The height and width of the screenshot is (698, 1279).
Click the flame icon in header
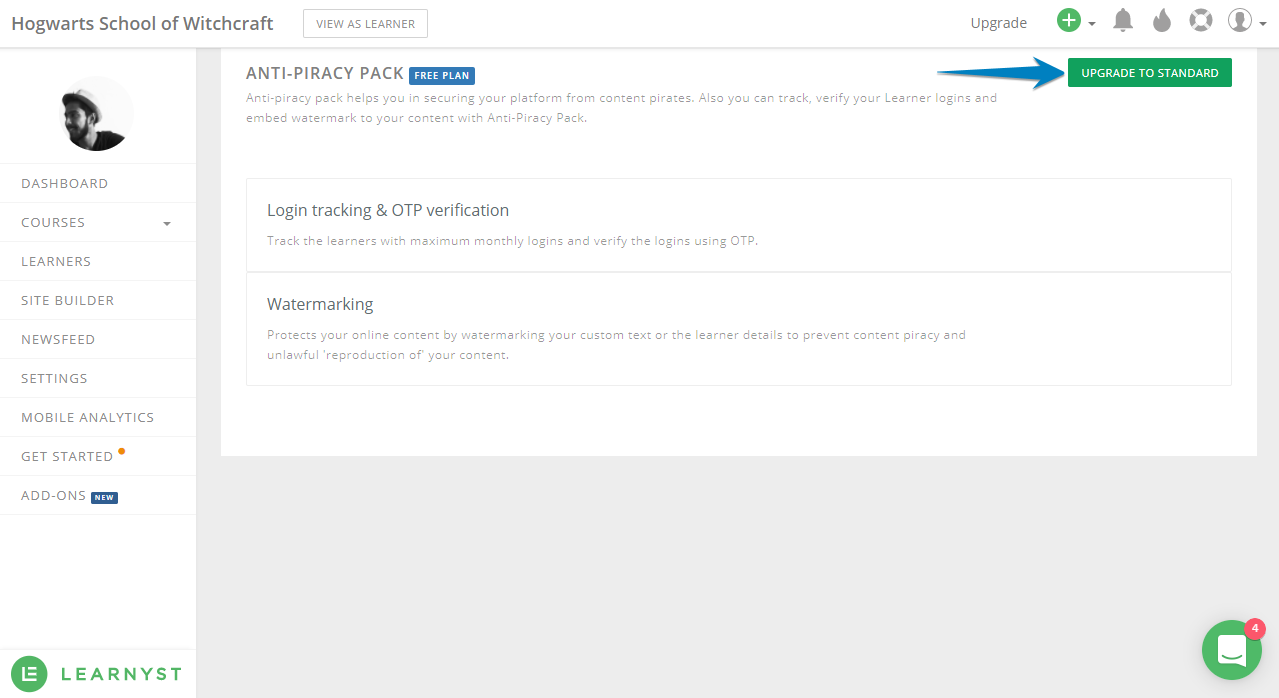click(x=1161, y=21)
